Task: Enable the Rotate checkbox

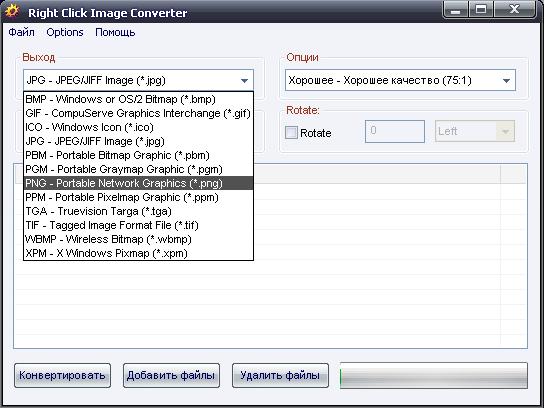Action: 291,133
